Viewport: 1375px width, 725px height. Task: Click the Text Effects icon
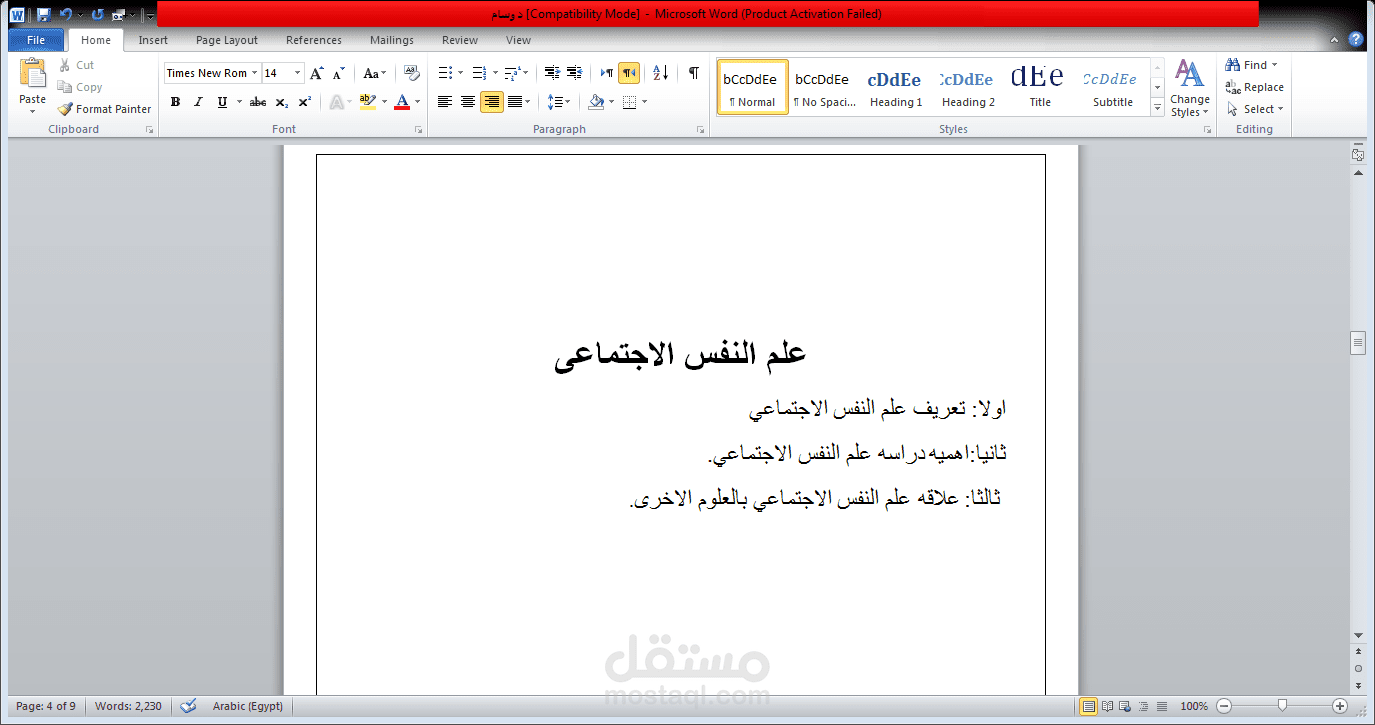tap(336, 102)
